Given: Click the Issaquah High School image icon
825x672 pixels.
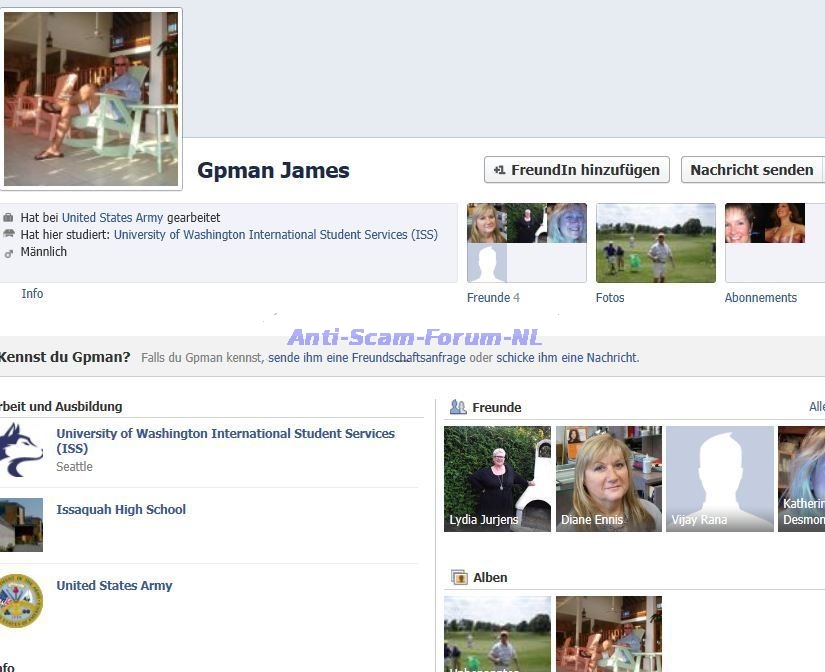Looking at the screenshot, I should 21,524.
